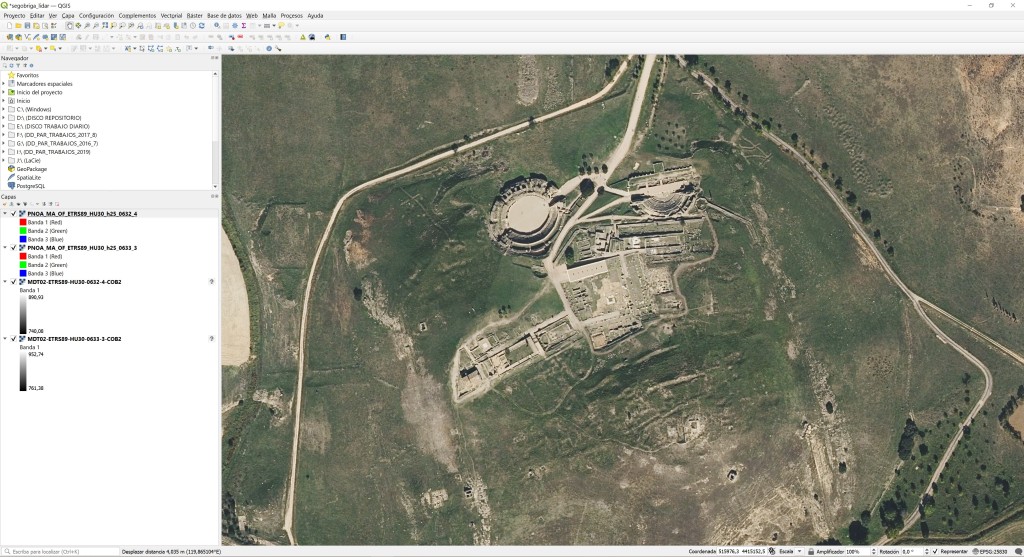Screen dimensions: 1024x557
Task: Open the Ráster menu
Action: (194, 16)
